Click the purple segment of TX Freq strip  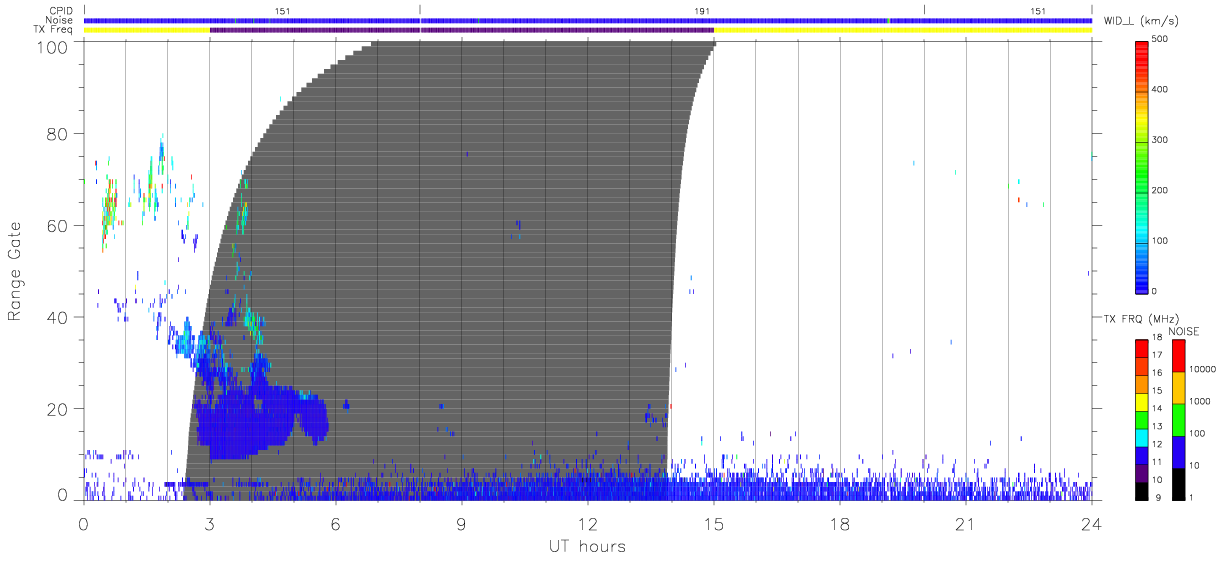pyautogui.click(x=462, y=30)
